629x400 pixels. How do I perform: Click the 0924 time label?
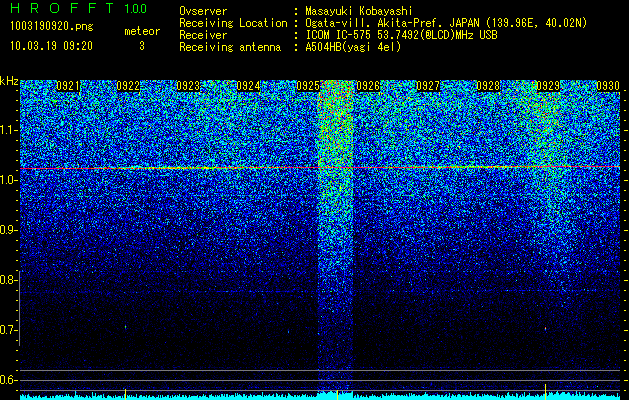pos(248,86)
